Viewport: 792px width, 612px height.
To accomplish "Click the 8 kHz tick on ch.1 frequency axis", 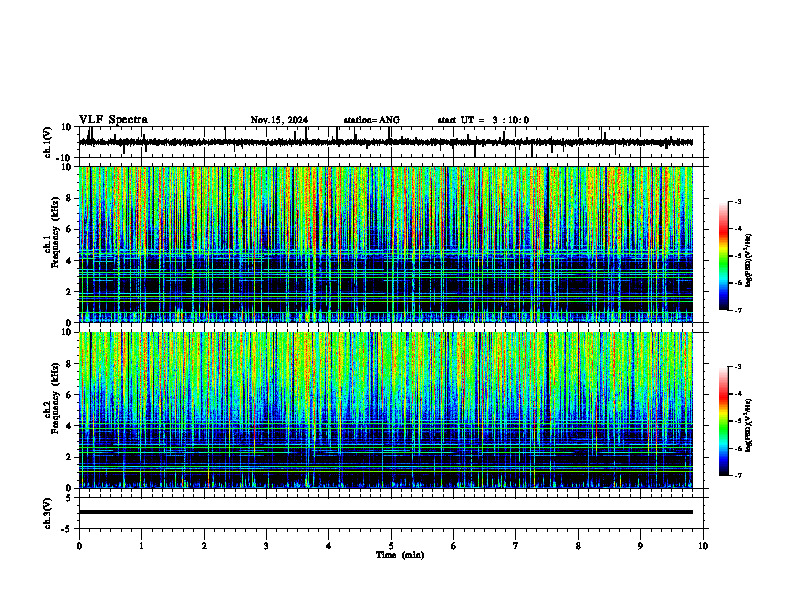I will [x=69, y=198].
